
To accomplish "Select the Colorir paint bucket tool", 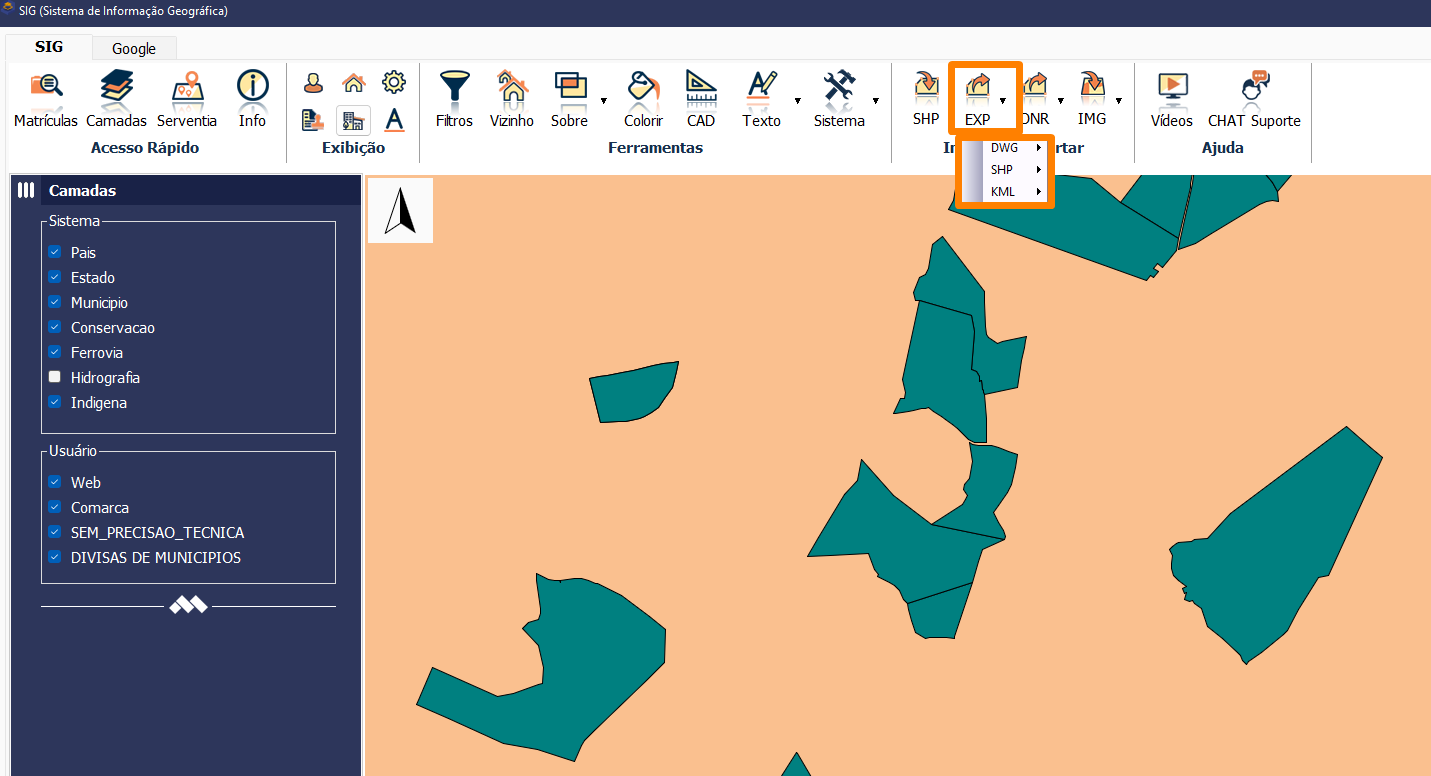I will click(x=643, y=99).
